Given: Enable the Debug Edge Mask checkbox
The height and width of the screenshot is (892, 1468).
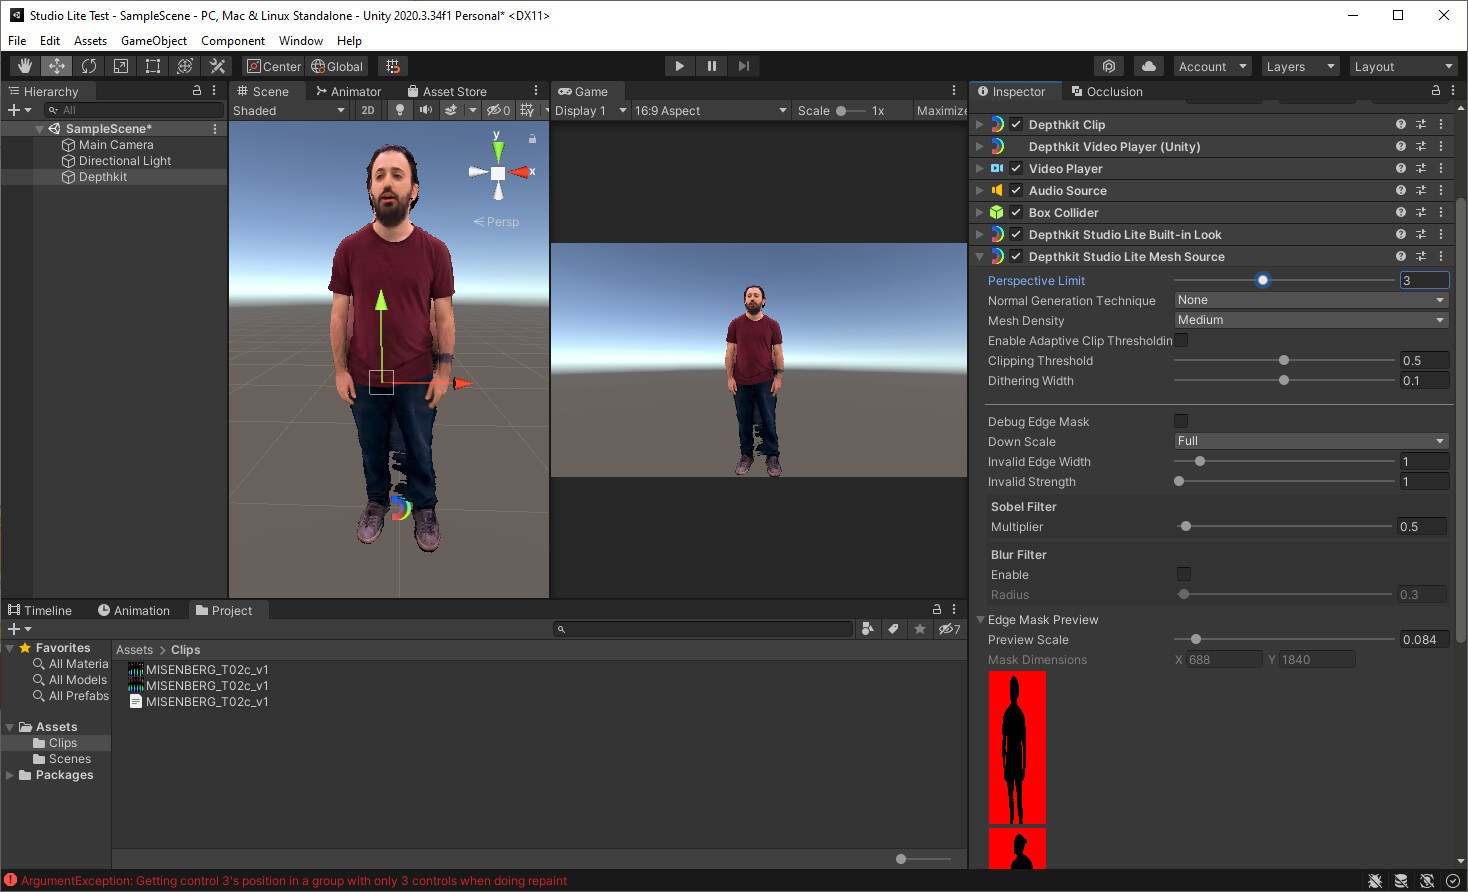Looking at the screenshot, I should [x=1181, y=421].
